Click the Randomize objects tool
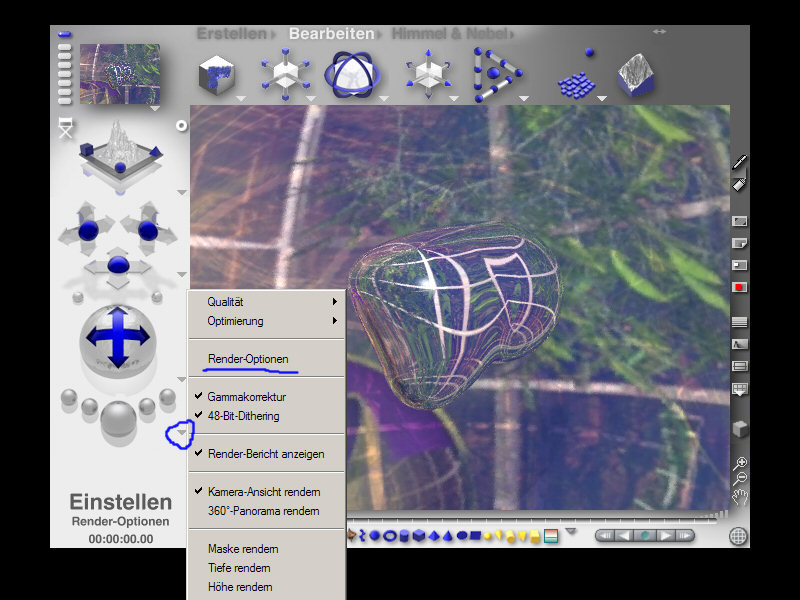800x600 pixels. [577, 76]
